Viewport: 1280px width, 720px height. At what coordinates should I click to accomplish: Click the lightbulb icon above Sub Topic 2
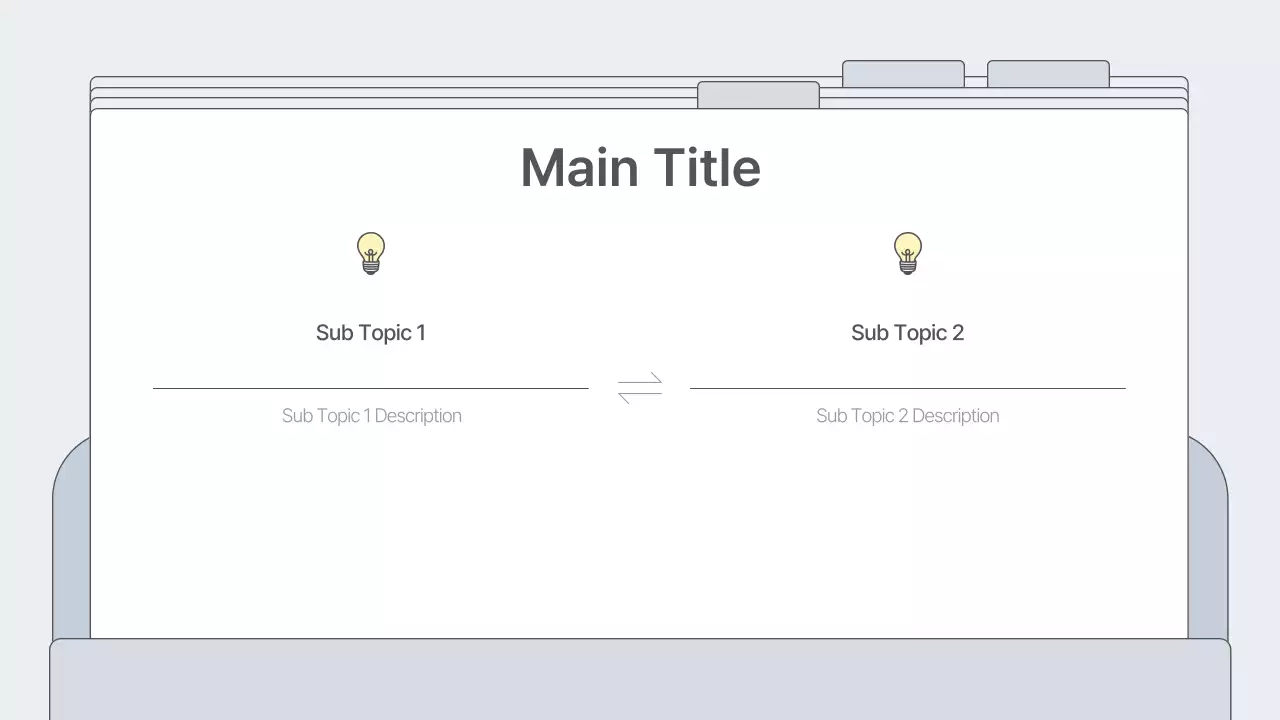click(907, 253)
